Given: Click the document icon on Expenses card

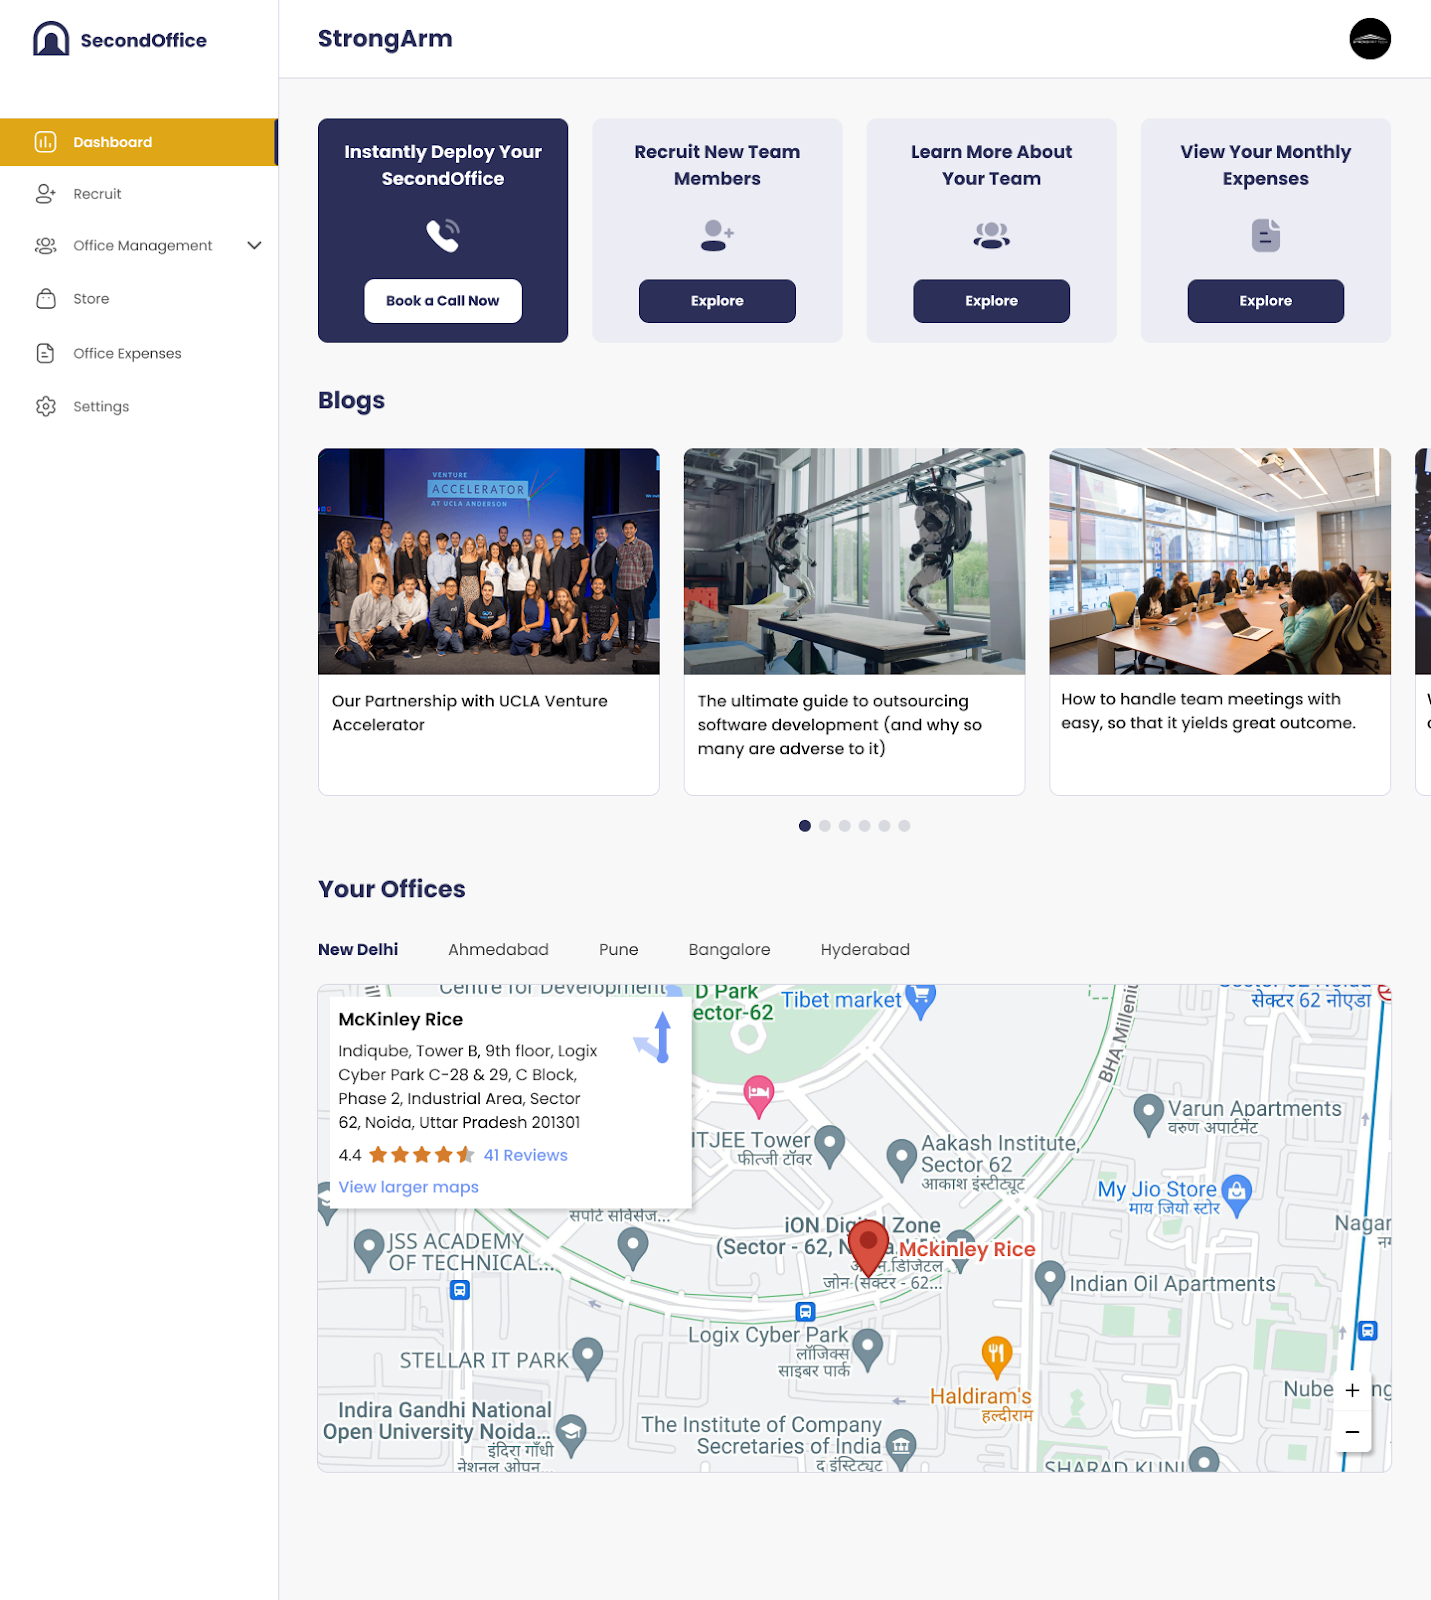Looking at the screenshot, I should pos(1265,235).
